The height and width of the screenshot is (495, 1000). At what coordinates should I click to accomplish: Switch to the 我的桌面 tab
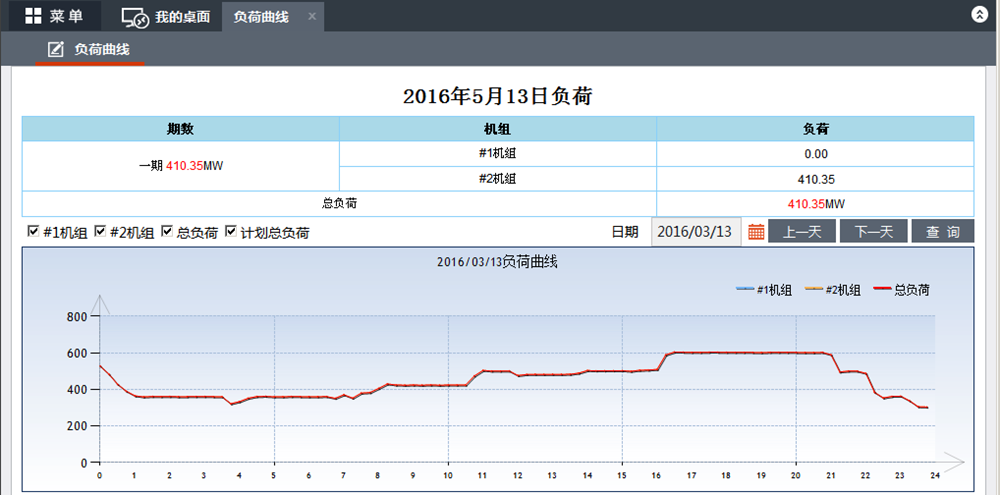[181, 17]
